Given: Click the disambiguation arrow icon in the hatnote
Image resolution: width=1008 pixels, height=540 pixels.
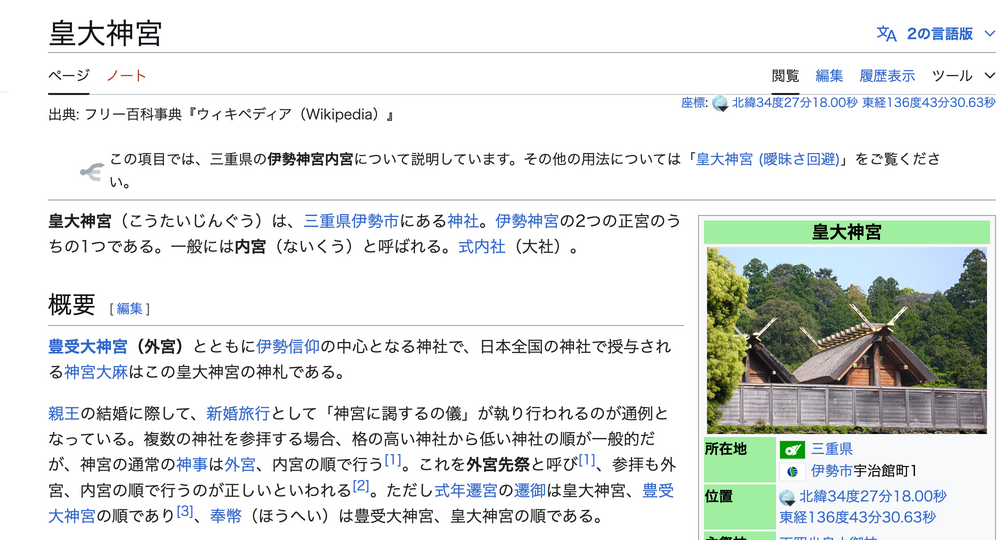Looking at the screenshot, I should coord(92,172).
